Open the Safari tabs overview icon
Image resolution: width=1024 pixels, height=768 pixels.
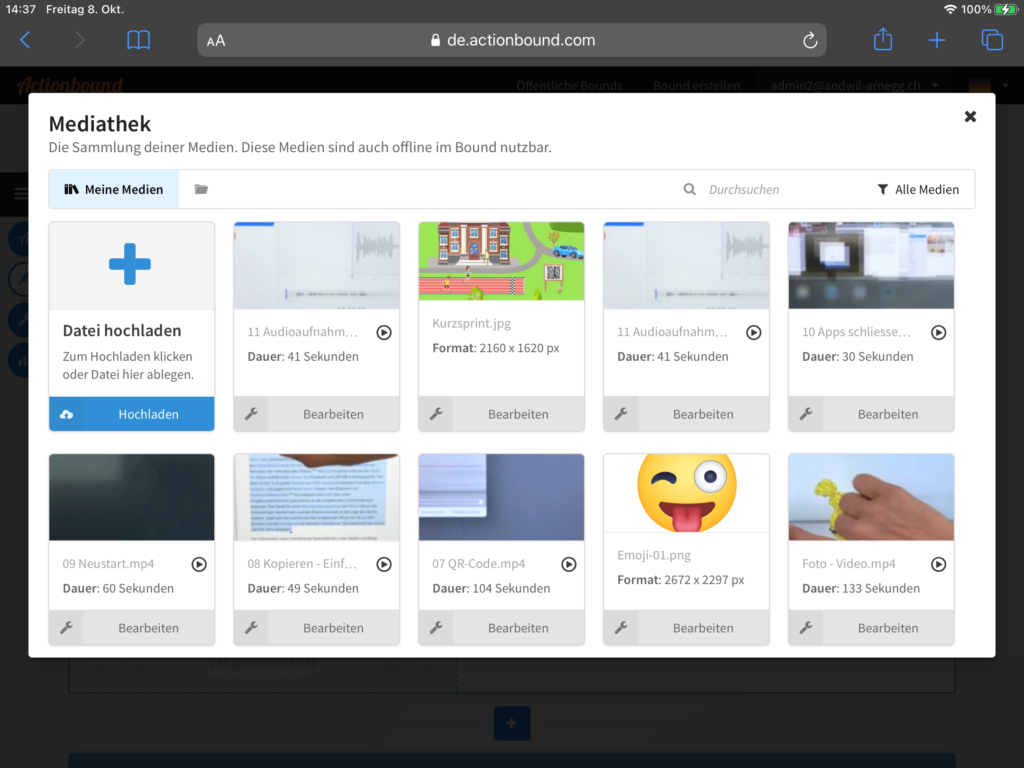click(991, 40)
